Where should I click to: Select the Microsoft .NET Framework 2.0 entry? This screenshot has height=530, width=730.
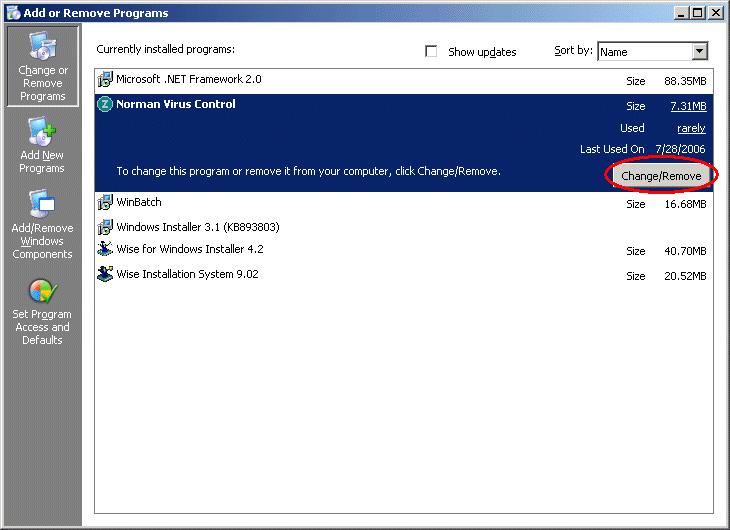[x=404, y=80]
